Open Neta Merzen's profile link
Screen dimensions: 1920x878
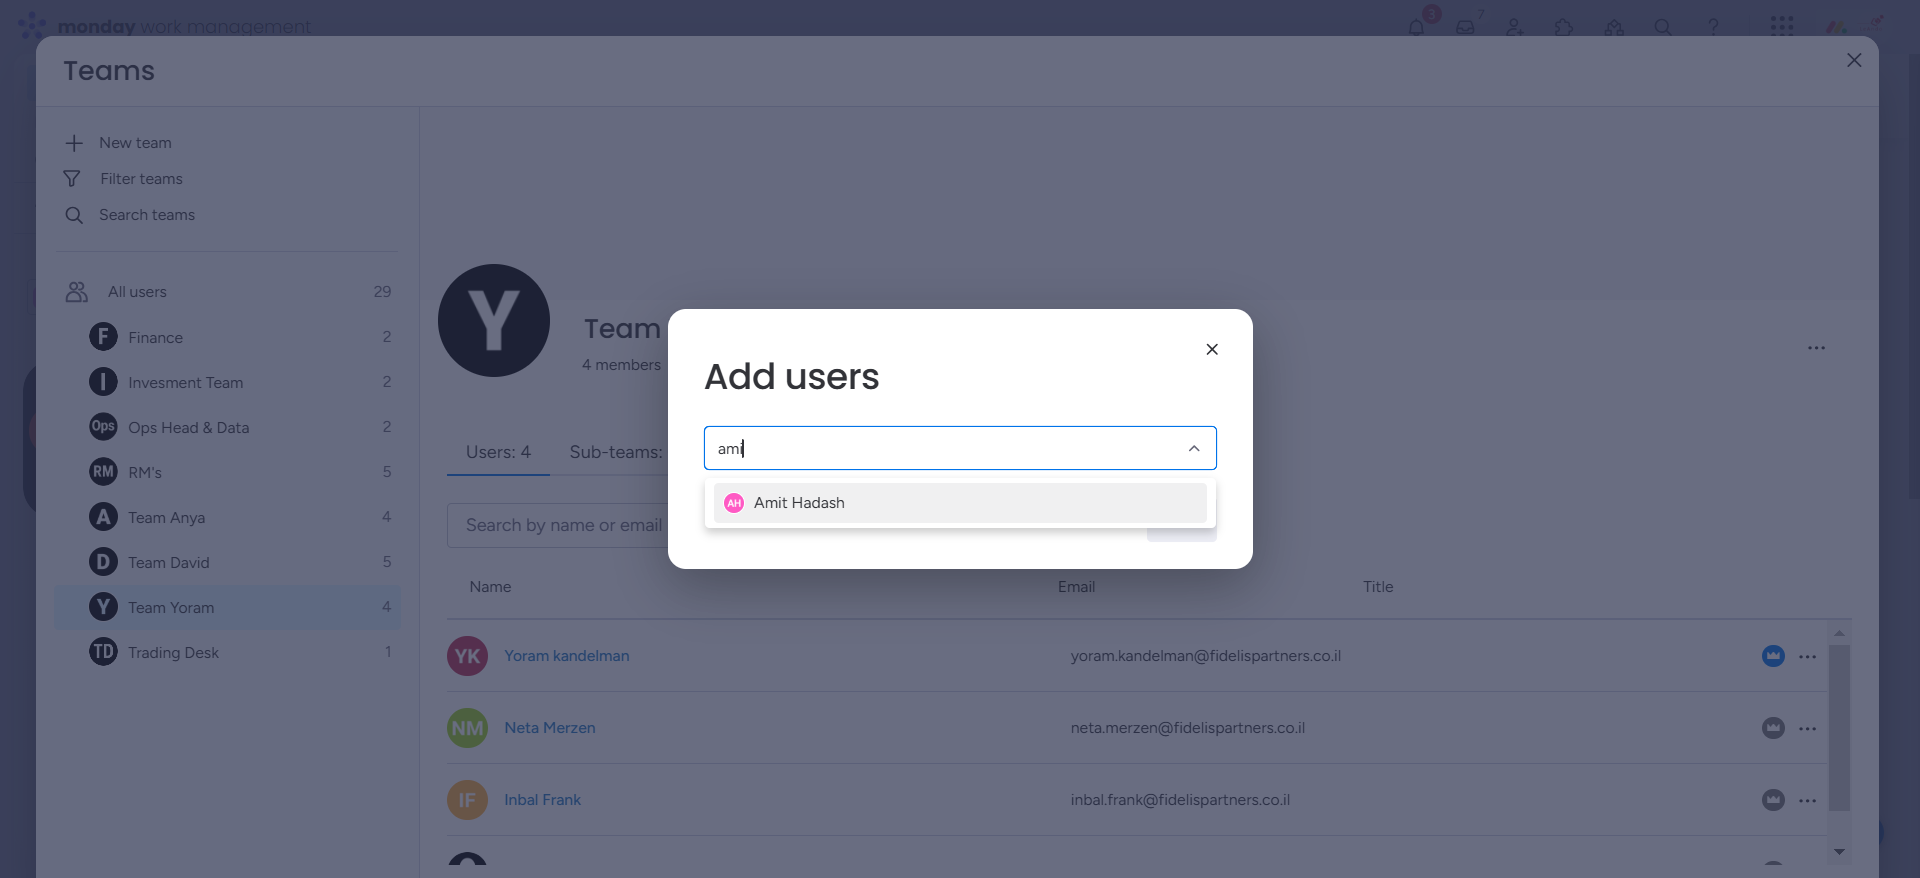[x=549, y=728]
